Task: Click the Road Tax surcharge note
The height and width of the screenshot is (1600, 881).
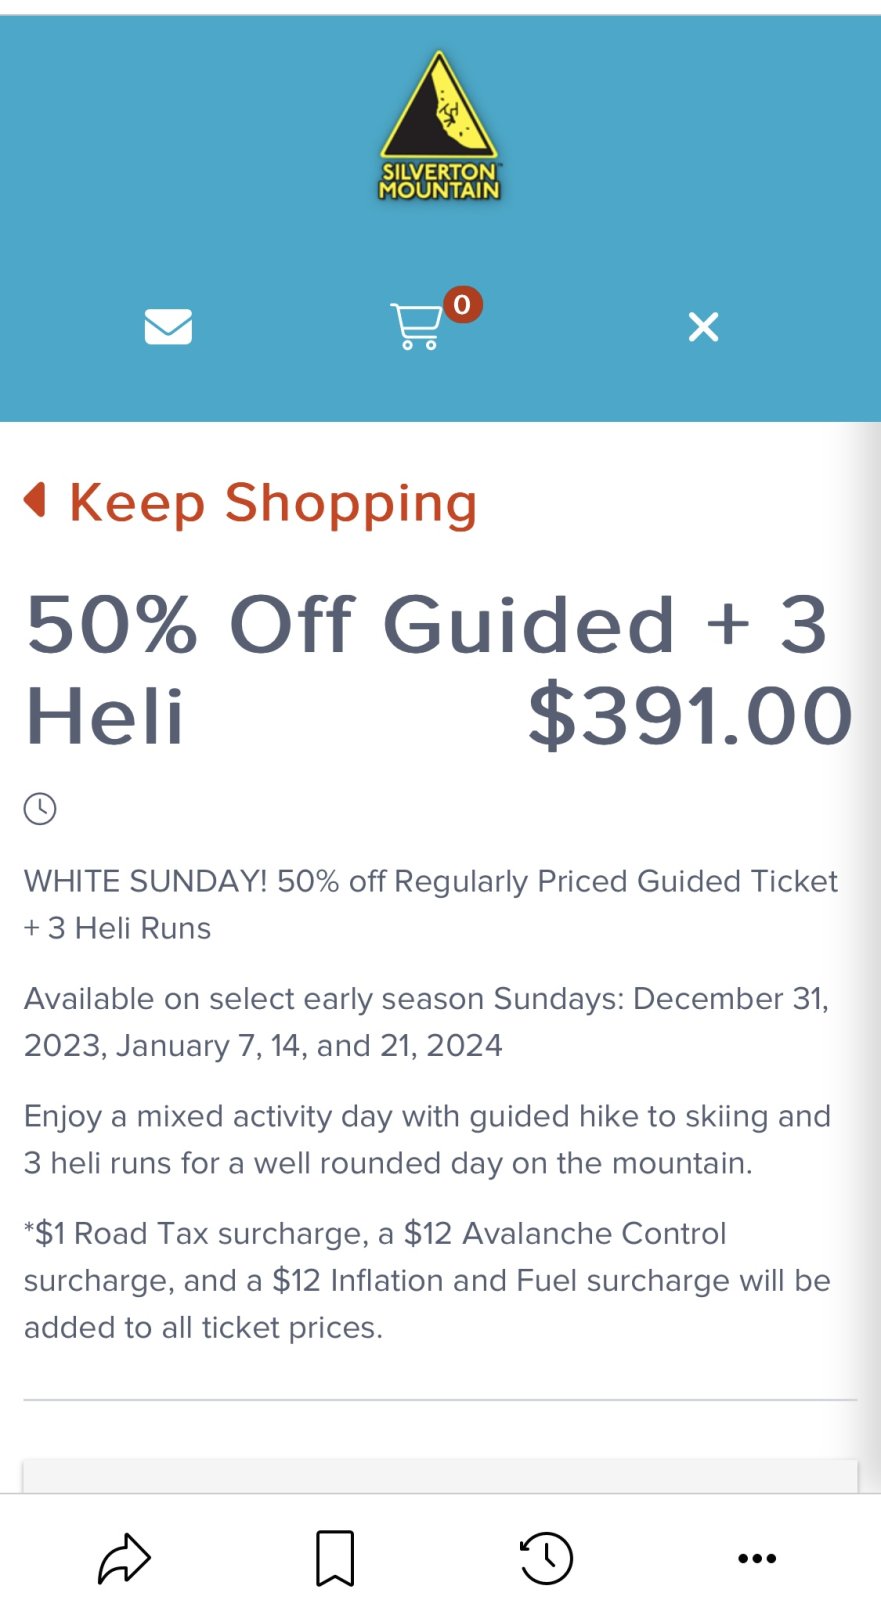Action: click(427, 1280)
